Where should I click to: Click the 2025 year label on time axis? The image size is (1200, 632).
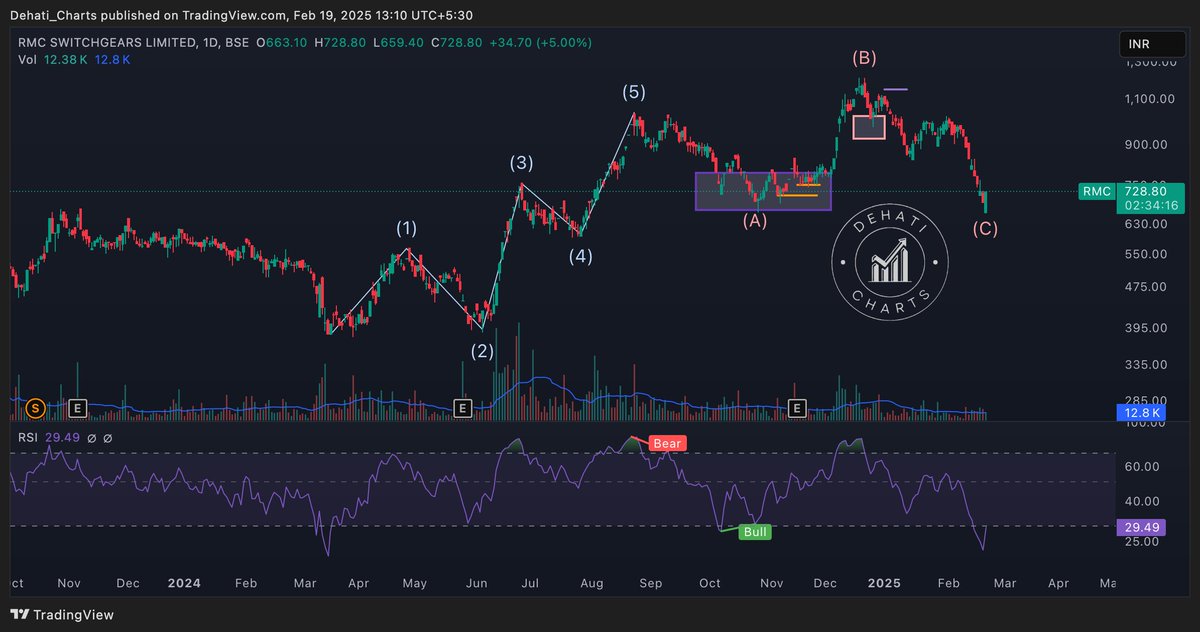(883, 583)
